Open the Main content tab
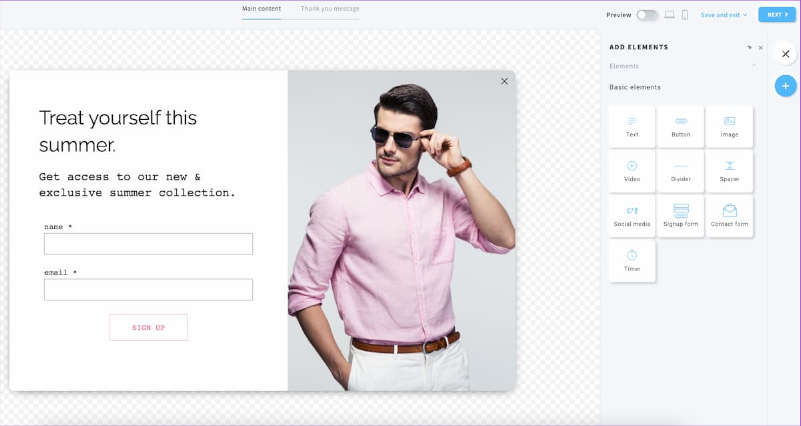 pos(262,9)
